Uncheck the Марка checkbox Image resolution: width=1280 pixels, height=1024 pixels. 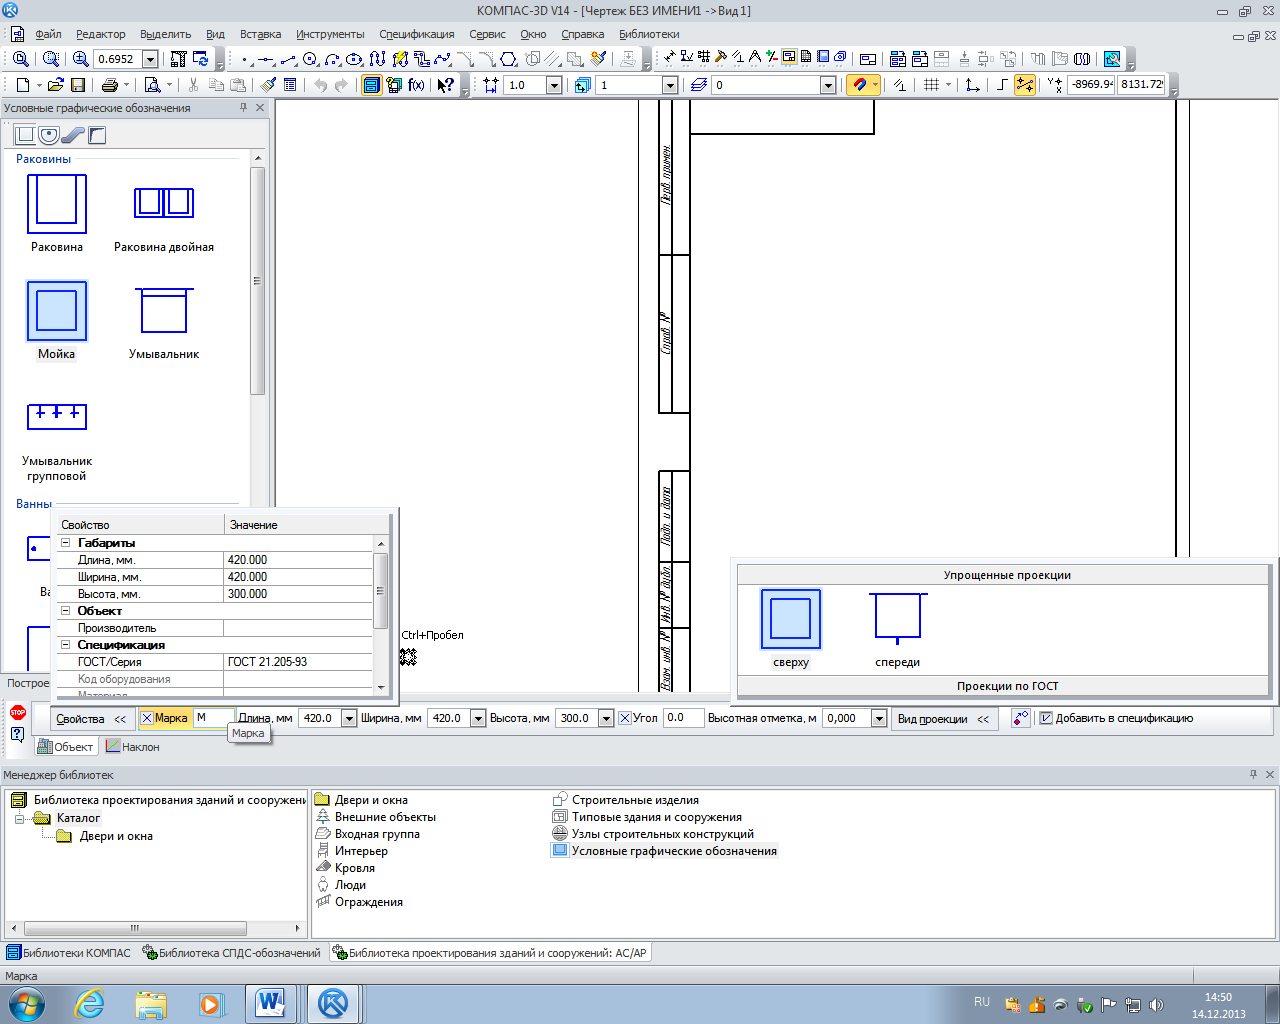pos(147,718)
